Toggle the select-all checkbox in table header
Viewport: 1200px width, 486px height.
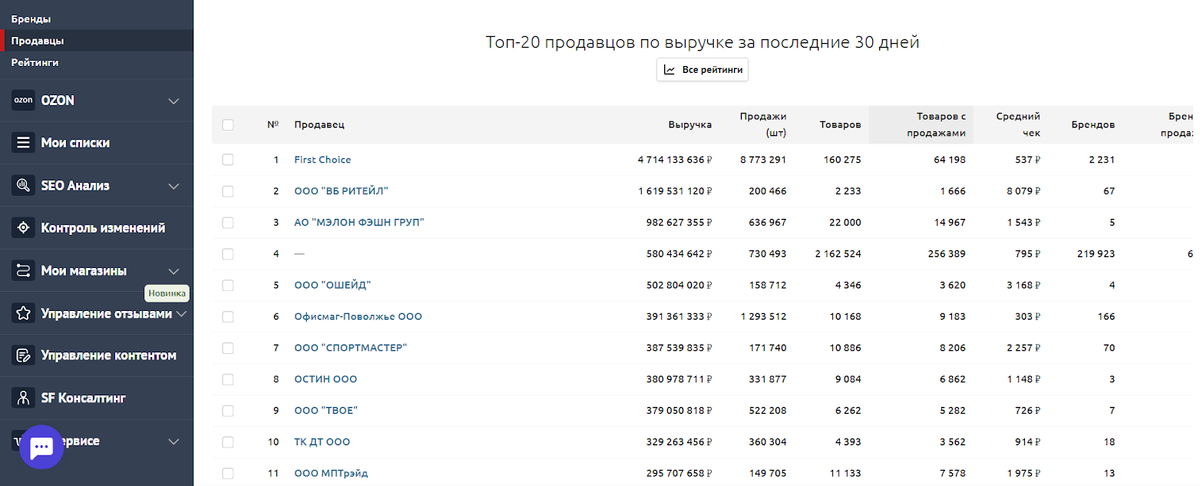point(228,125)
